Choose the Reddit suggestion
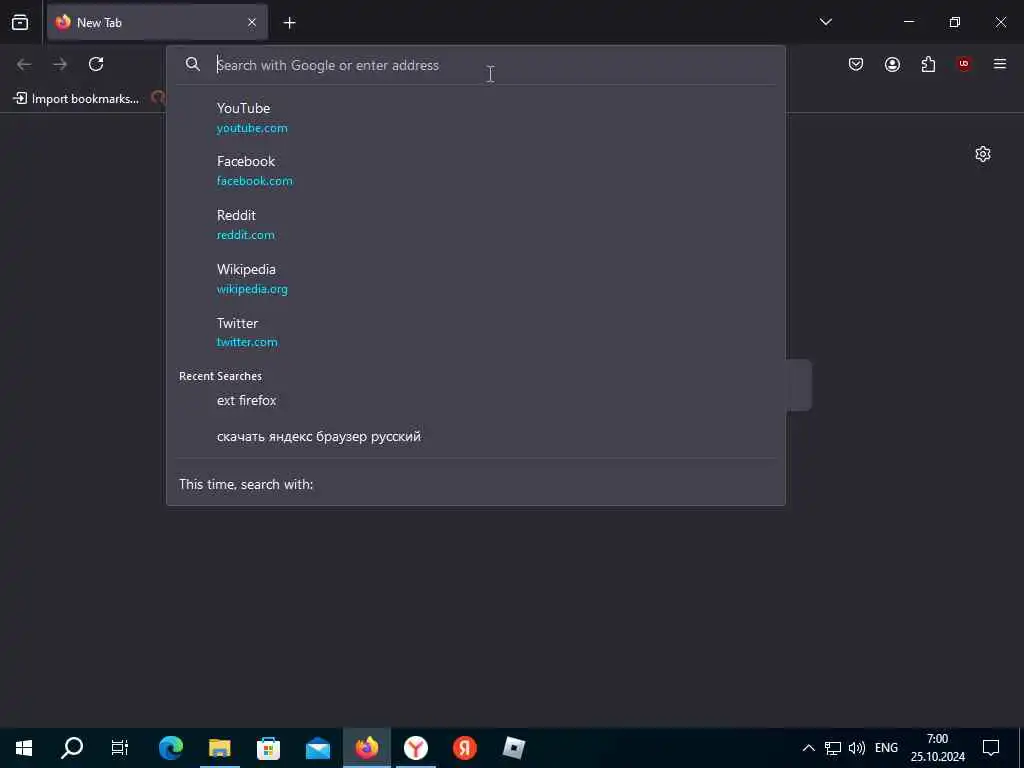Screen dimensions: 1024x768 pyautogui.click(x=475, y=225)
